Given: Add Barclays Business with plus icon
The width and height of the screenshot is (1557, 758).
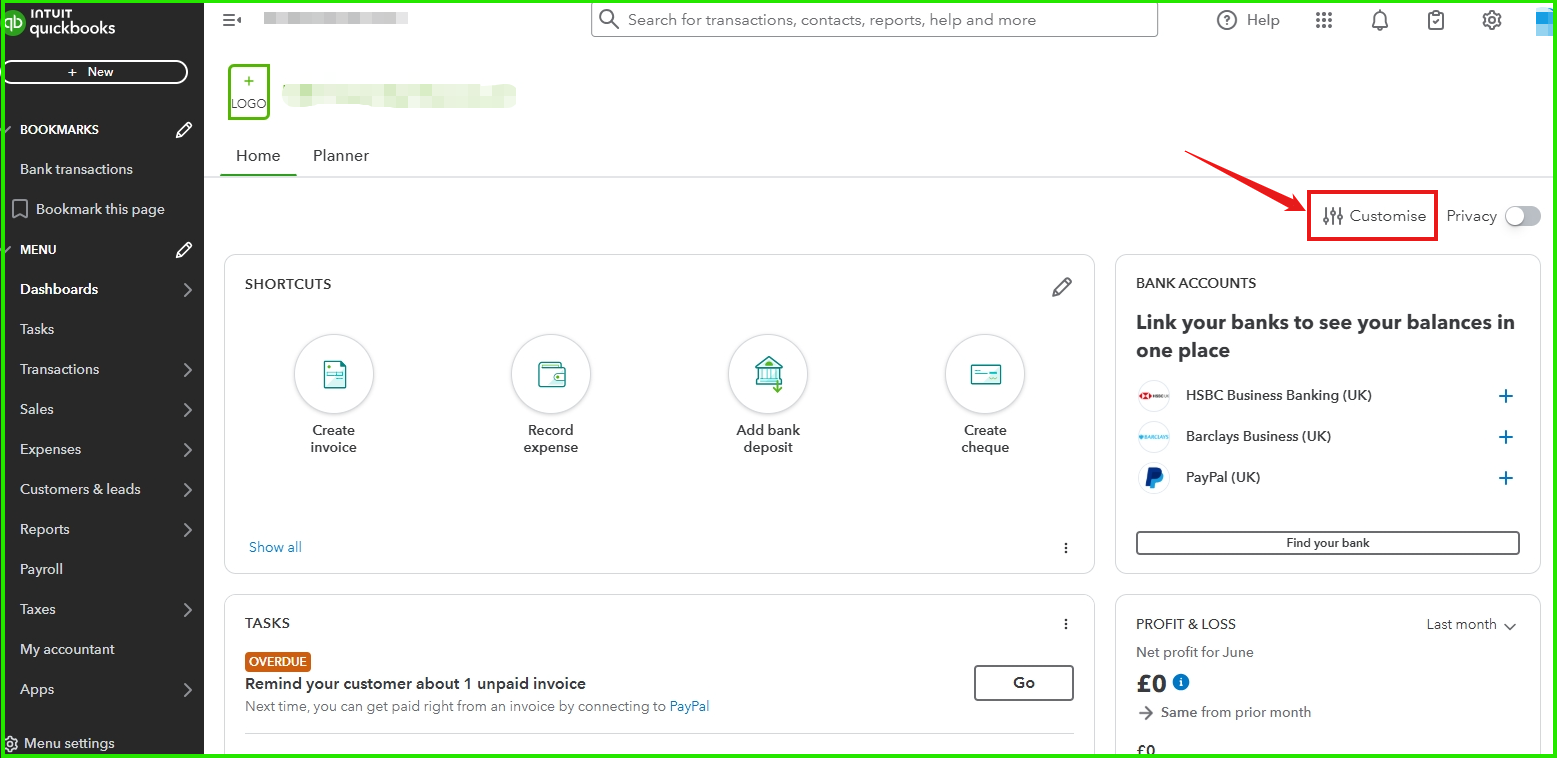Looking at the screenshot, I should [1506, 437].
